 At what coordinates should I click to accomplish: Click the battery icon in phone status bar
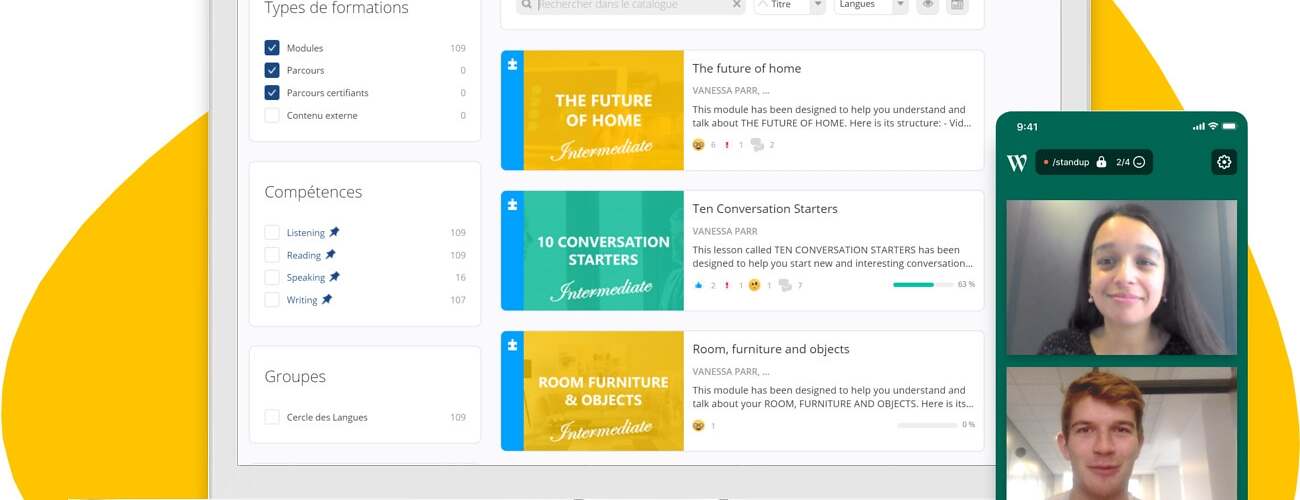[1229, 126]
